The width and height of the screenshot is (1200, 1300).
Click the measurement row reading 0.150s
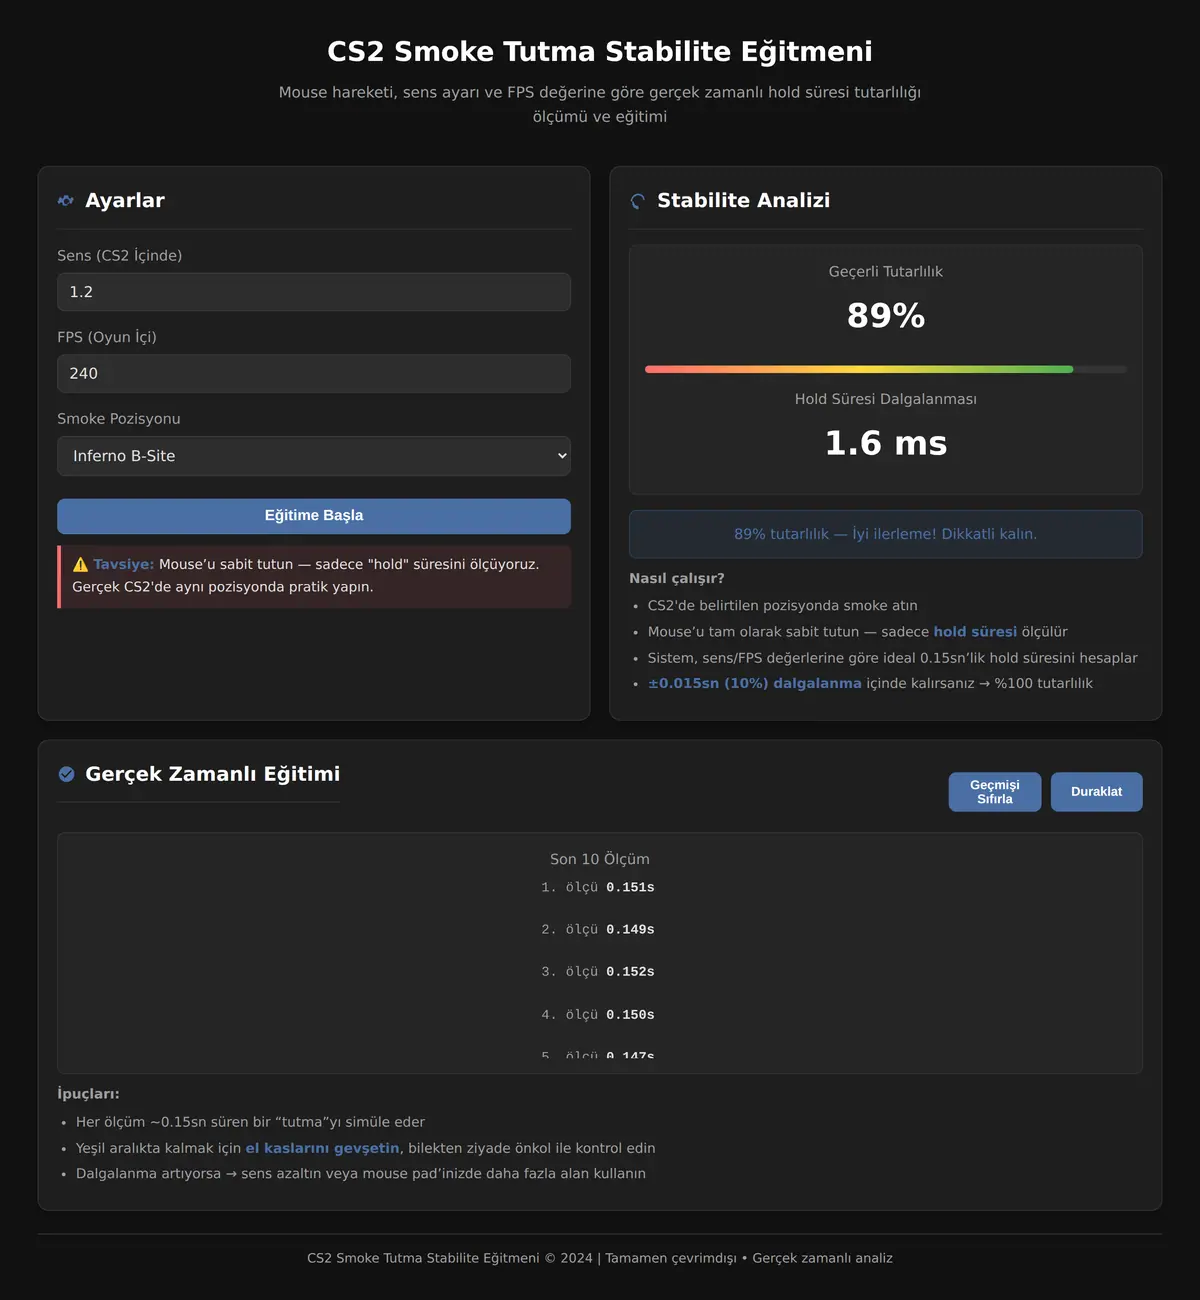pyautogui.click(x=600, y=1015)
